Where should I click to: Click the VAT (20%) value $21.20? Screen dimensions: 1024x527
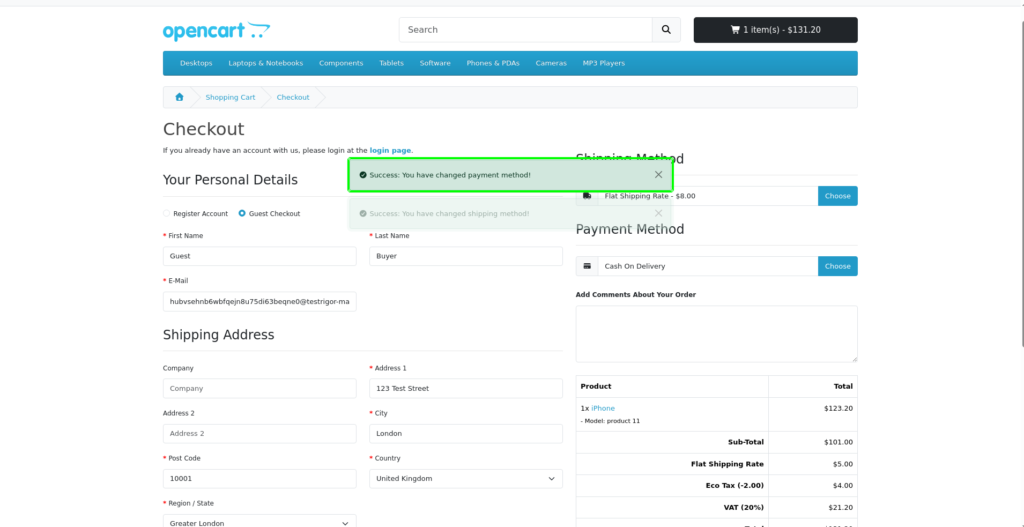[x=840, y=507]
